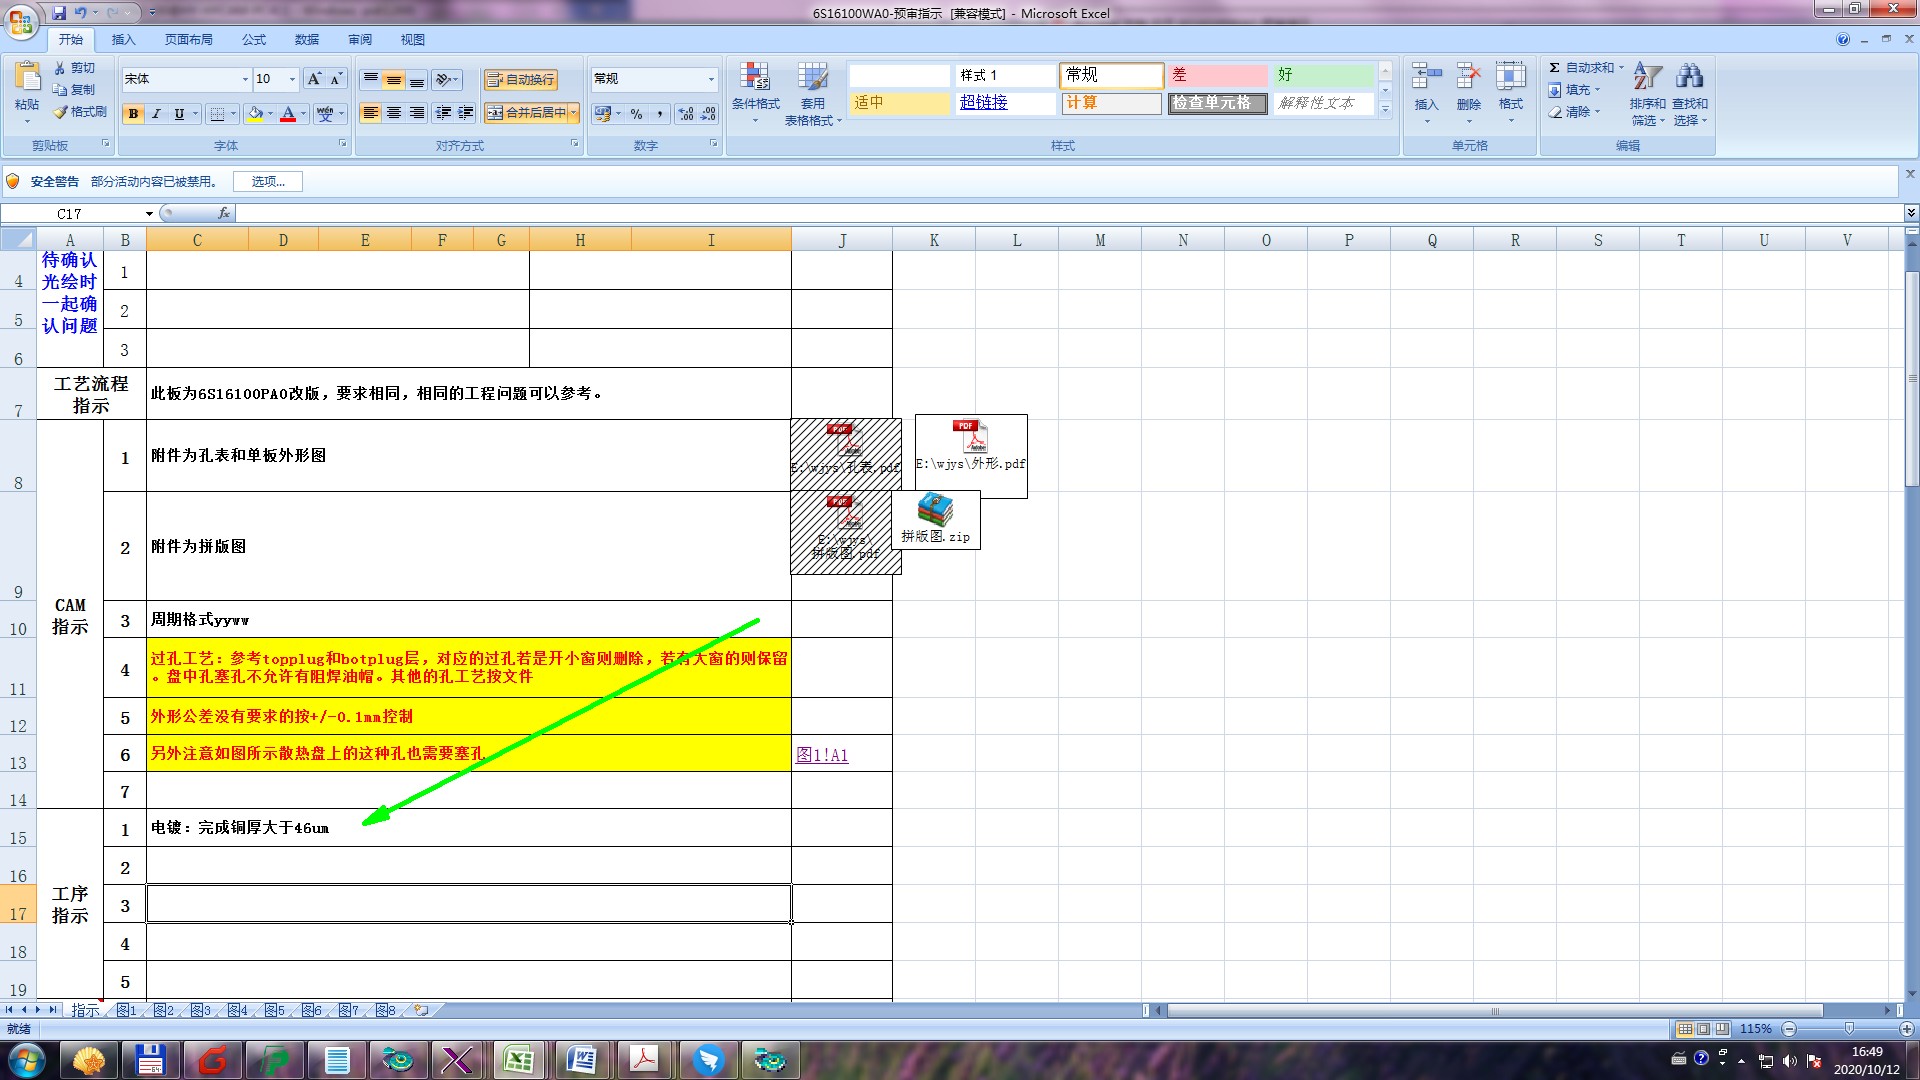
Task: Click the zoom slider handle
Action: tap(1849, 1029)
